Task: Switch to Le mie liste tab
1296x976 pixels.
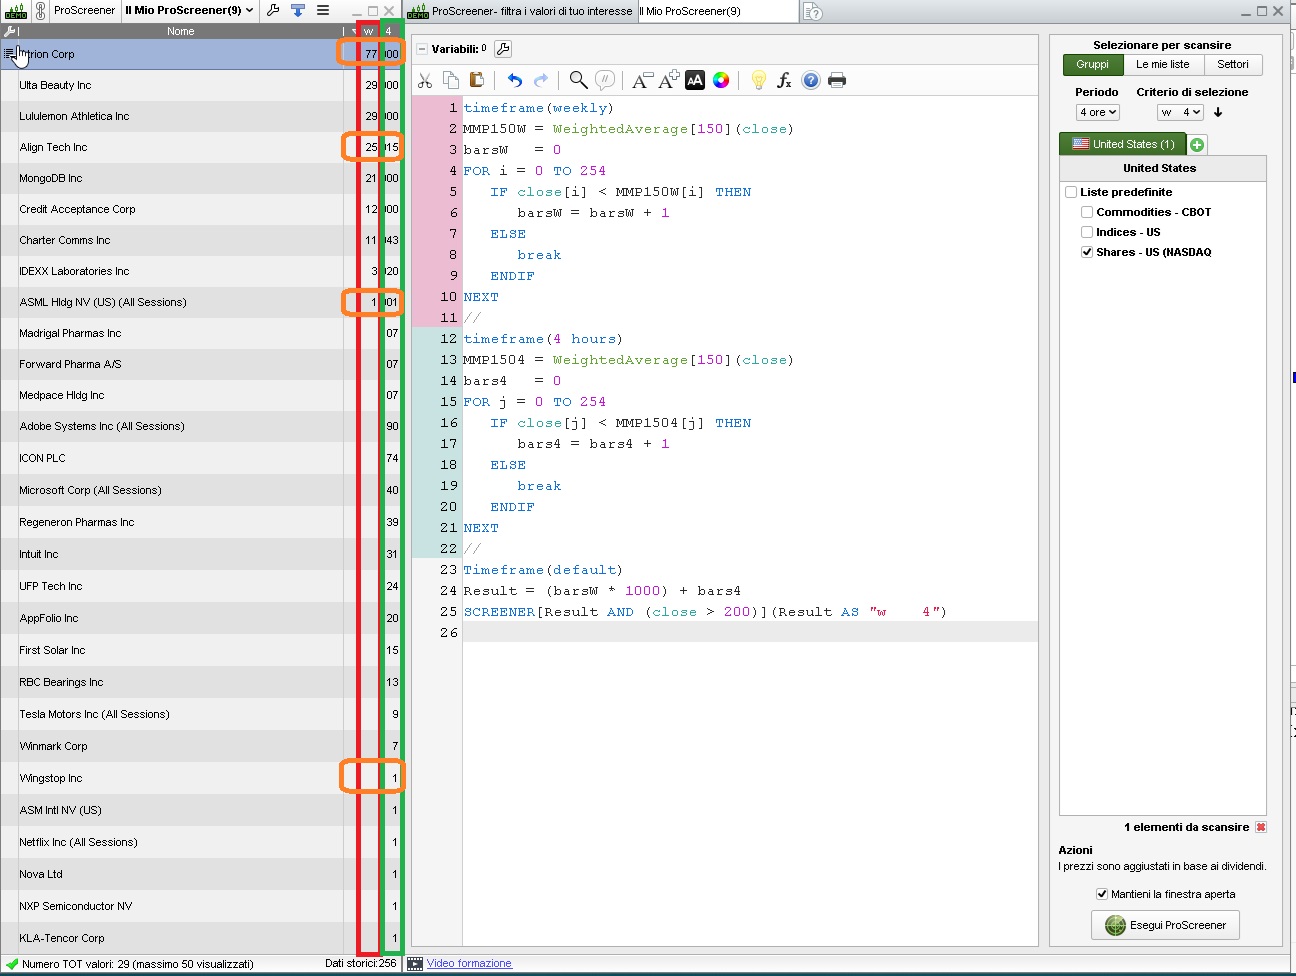Action: pyautogui.click(x=1162, y=65)
